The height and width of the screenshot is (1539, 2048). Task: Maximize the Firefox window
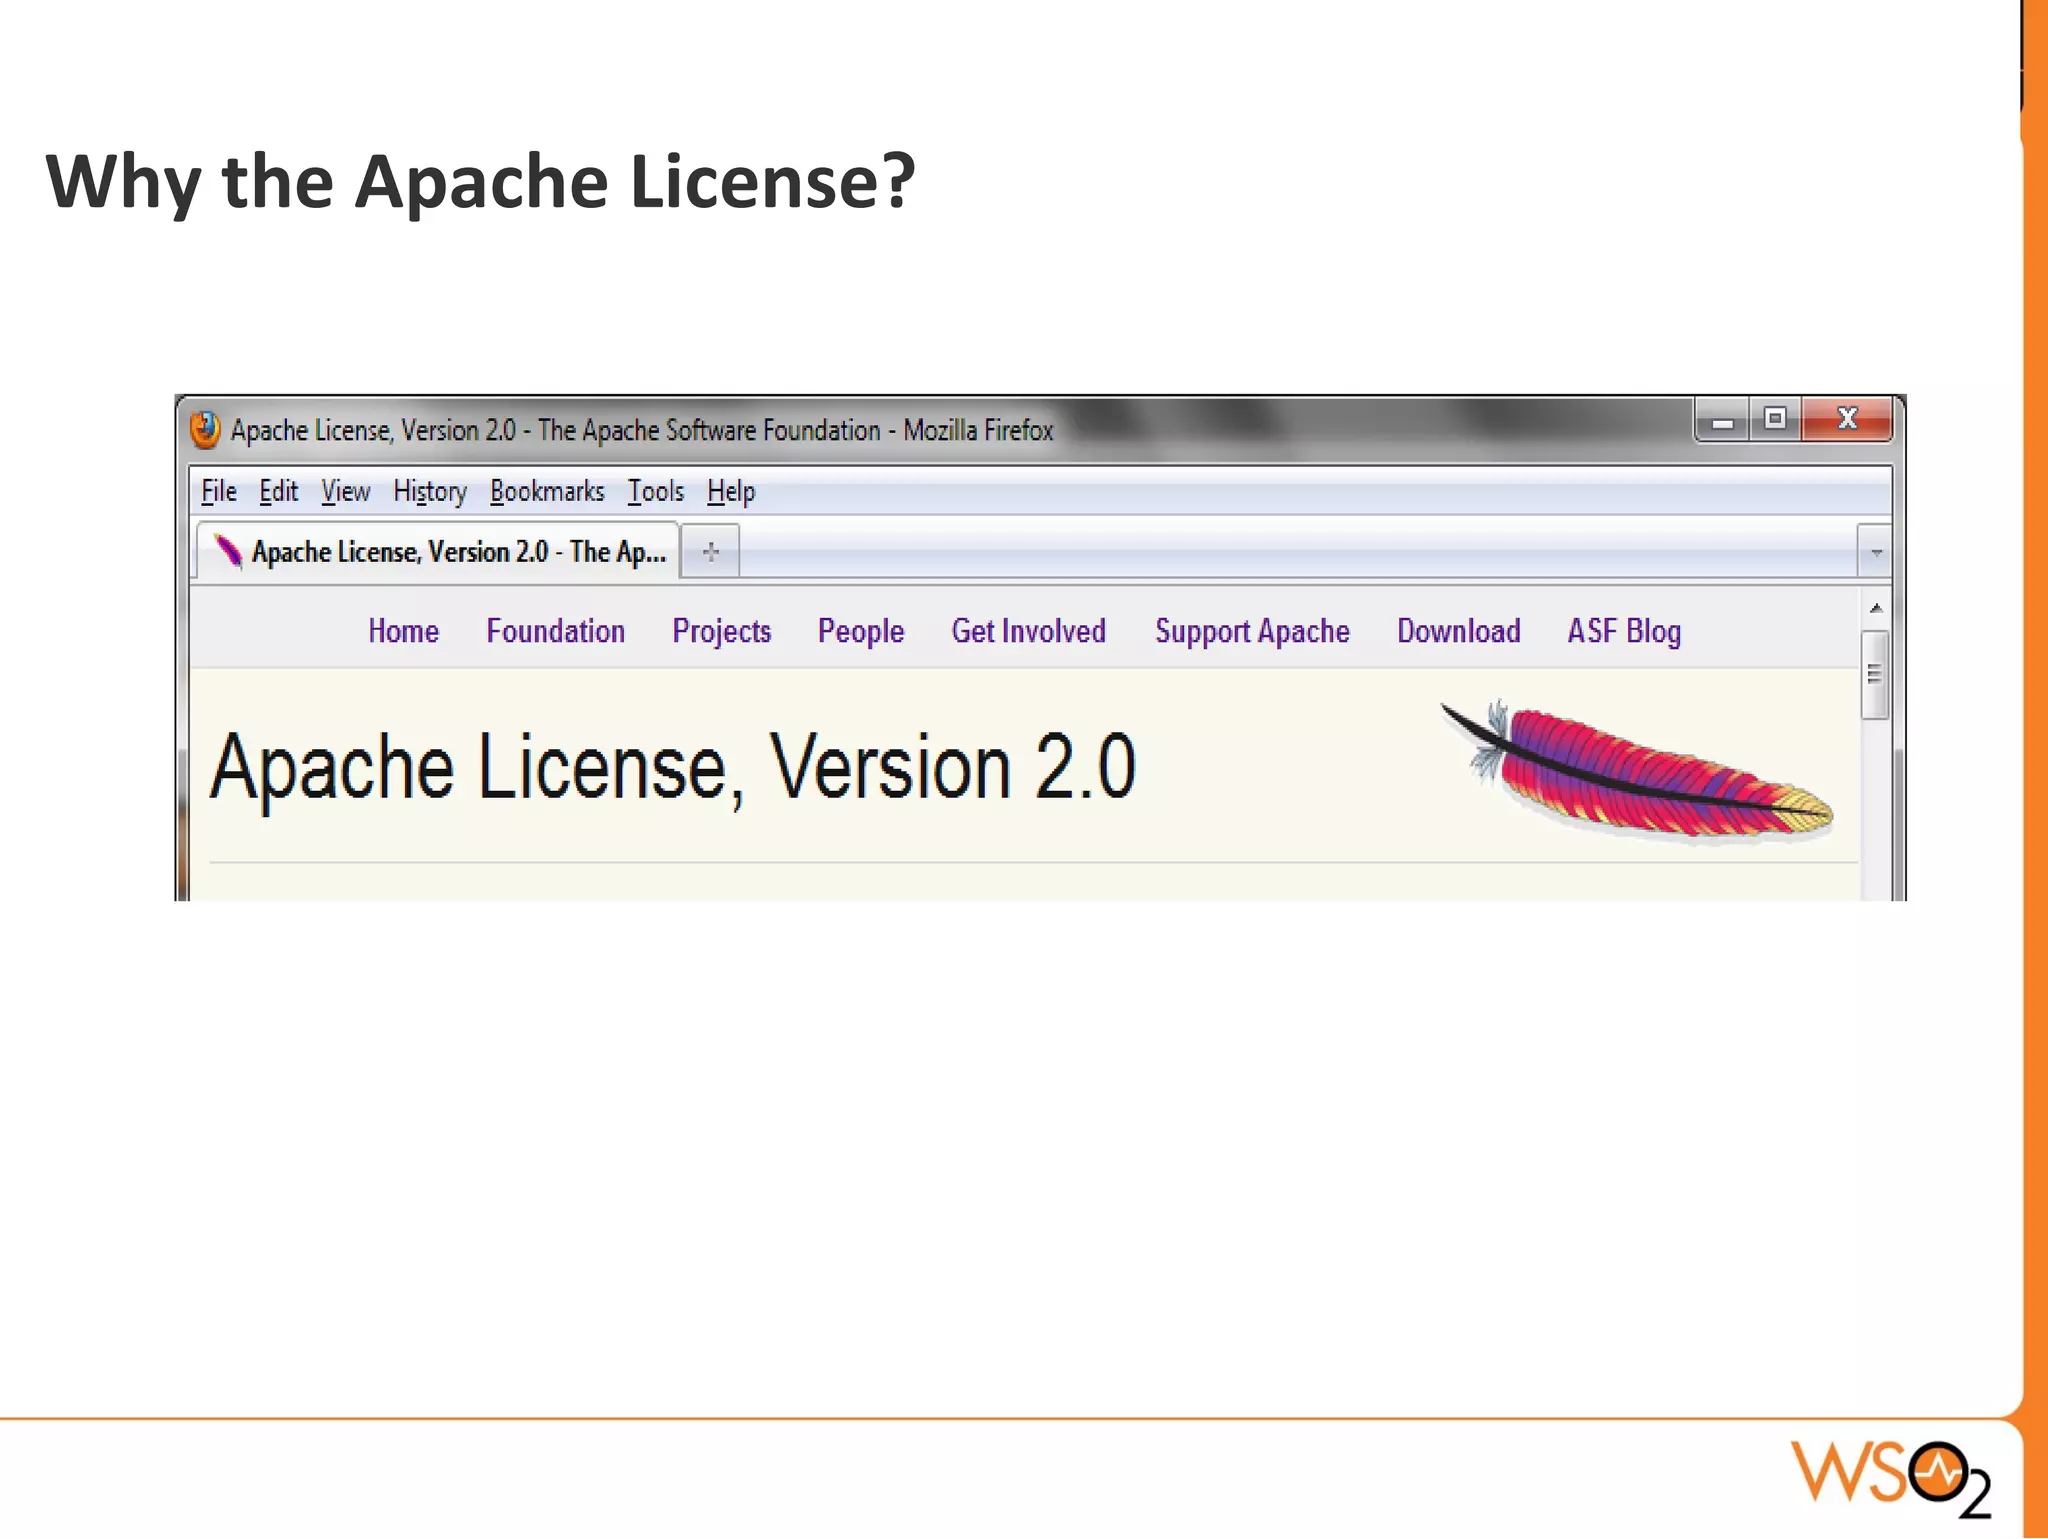tap(1775, 419)
